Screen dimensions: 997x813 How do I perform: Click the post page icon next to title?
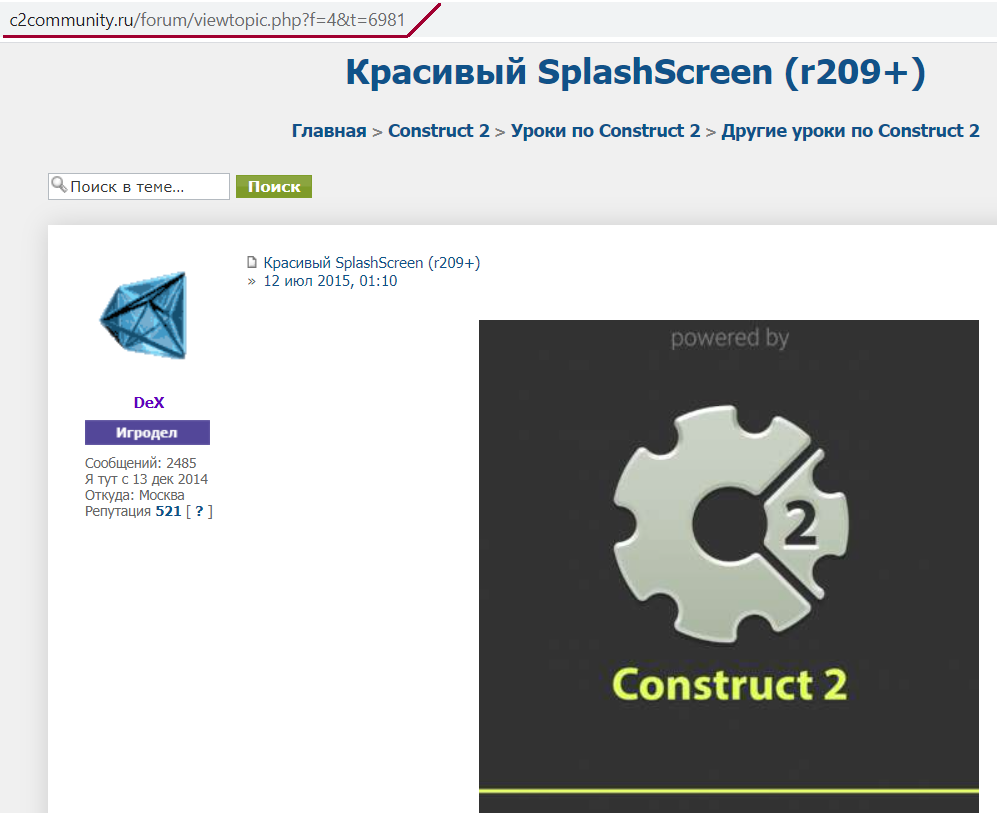(252, 262)
